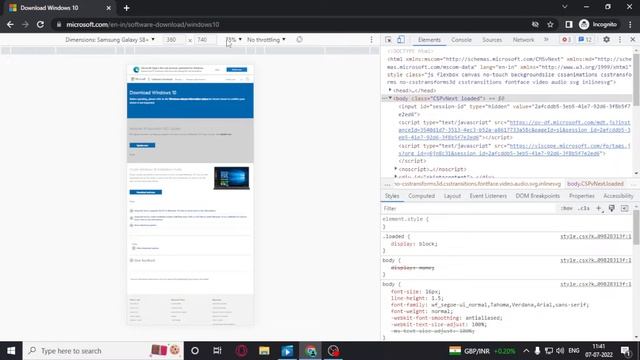This screenshot has height=360, width=640.
Task: Open the Computed styles tab
Action: (421, 196)
